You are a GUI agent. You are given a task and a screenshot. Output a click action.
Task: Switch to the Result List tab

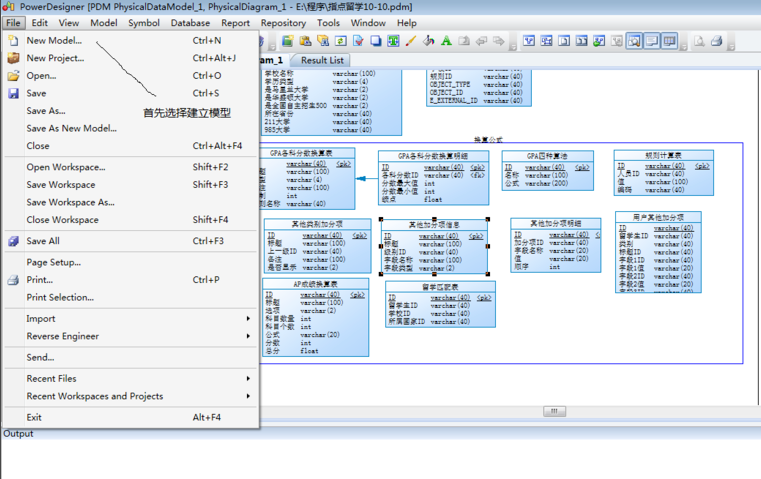coord(322,60)
